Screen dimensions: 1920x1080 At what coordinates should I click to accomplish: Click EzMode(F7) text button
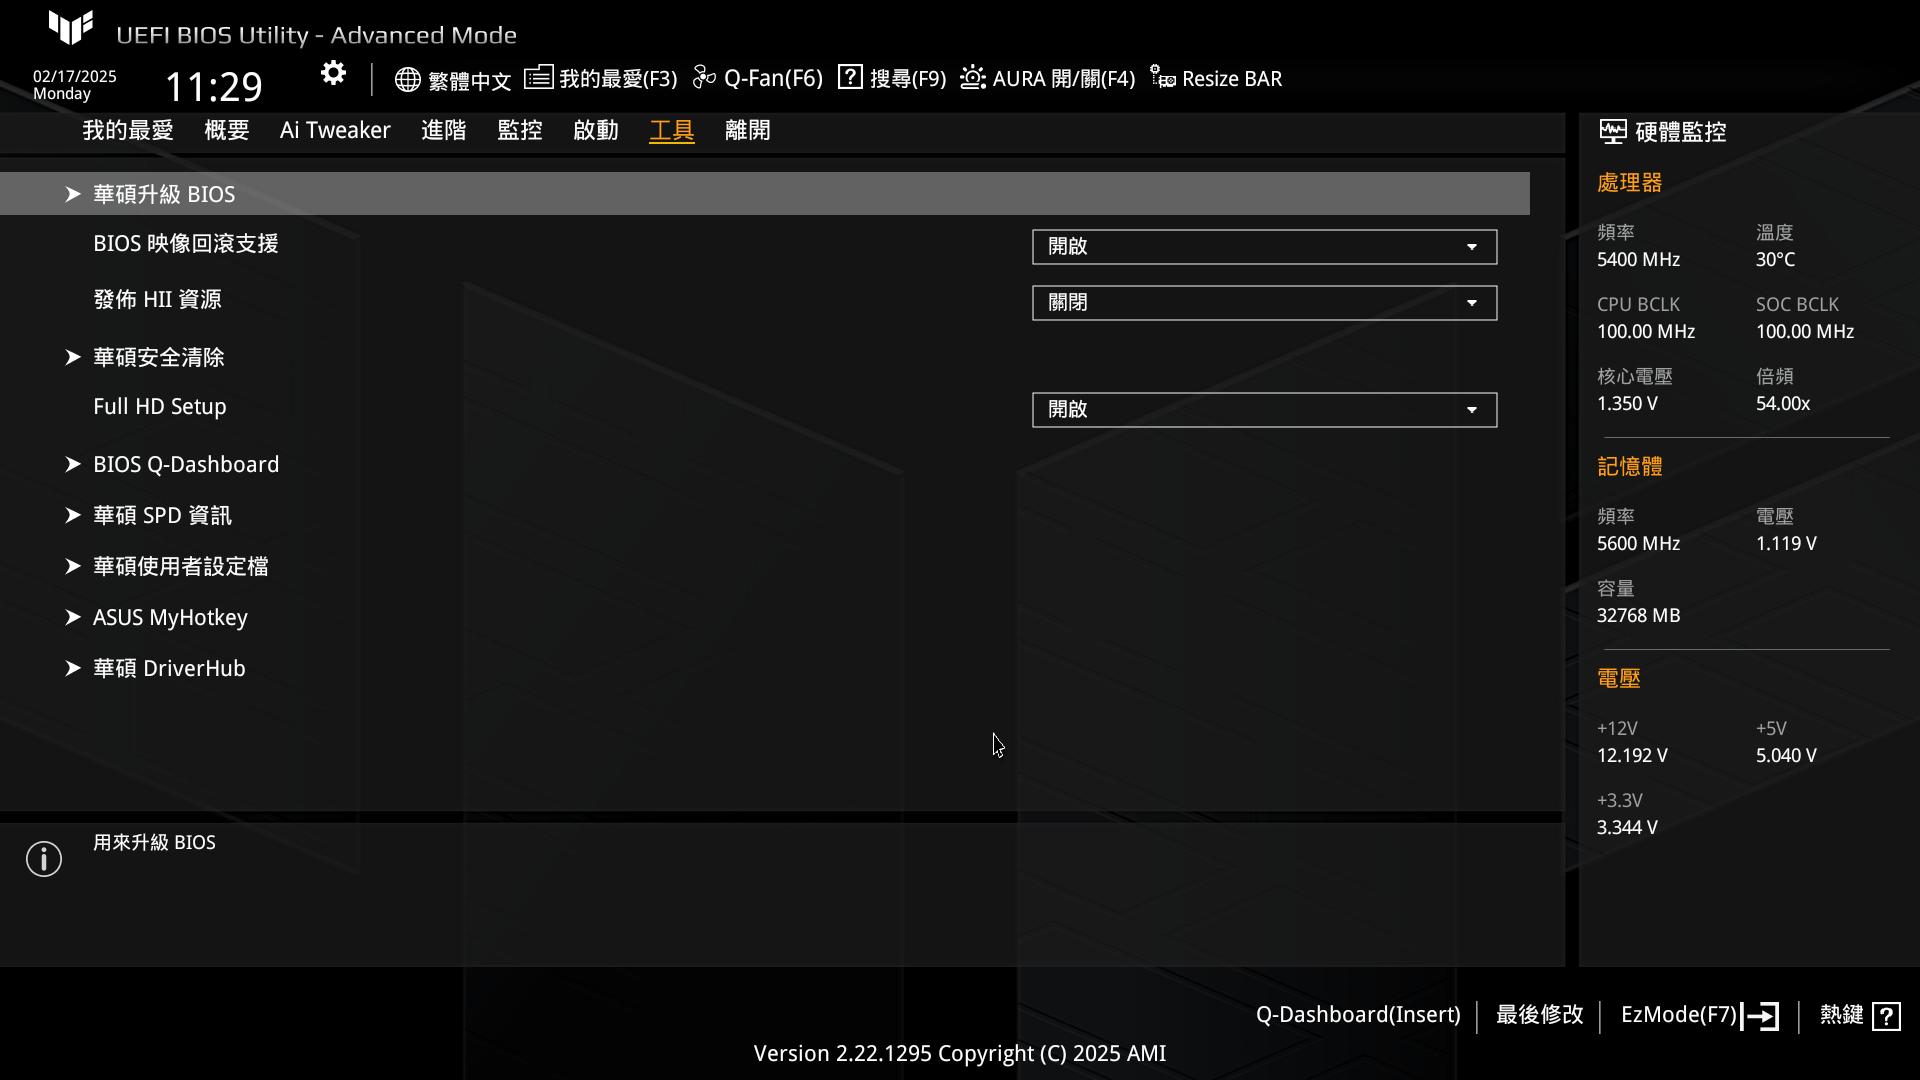[x=1679, y=1015]
